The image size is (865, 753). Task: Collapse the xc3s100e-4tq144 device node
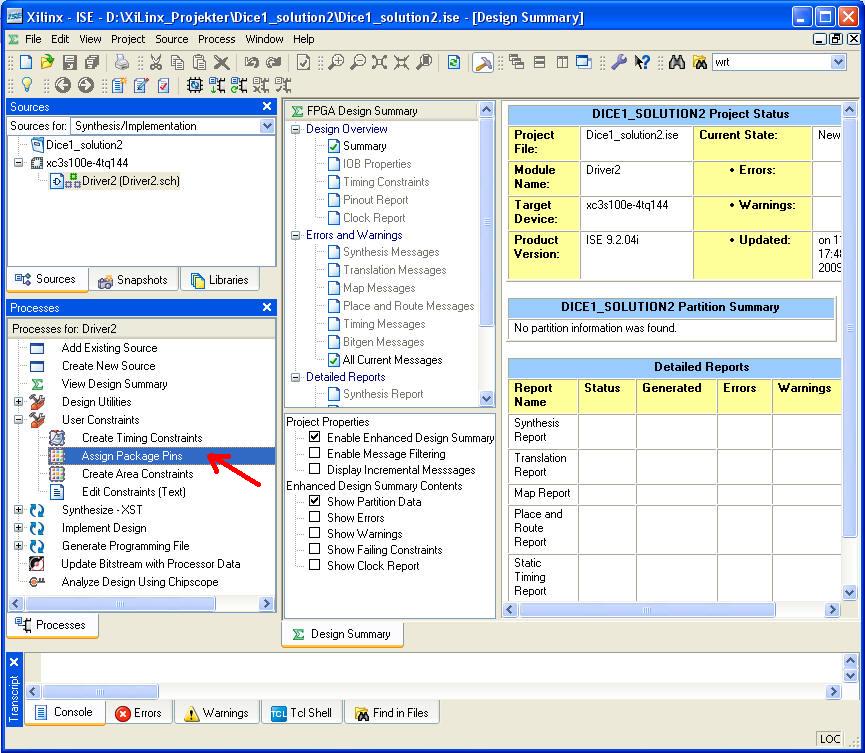click(x=19, y=163)
